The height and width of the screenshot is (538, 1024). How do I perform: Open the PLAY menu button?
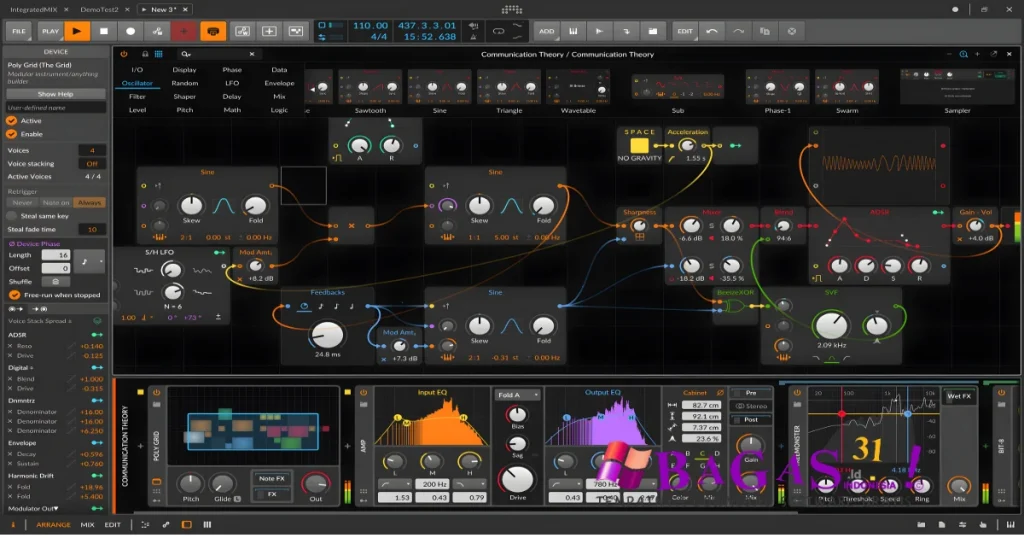point(50,31)
